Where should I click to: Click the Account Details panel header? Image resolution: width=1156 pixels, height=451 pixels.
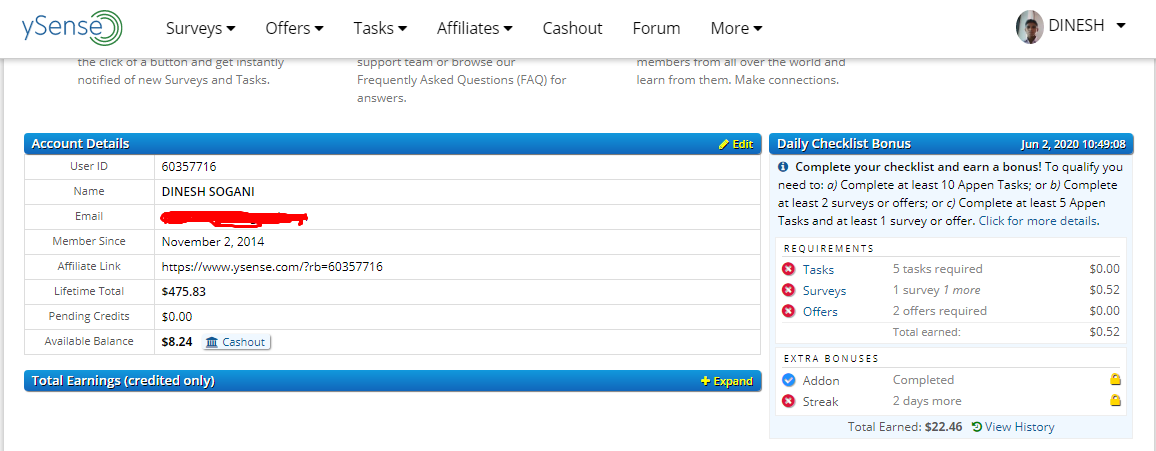pos(392,144)
